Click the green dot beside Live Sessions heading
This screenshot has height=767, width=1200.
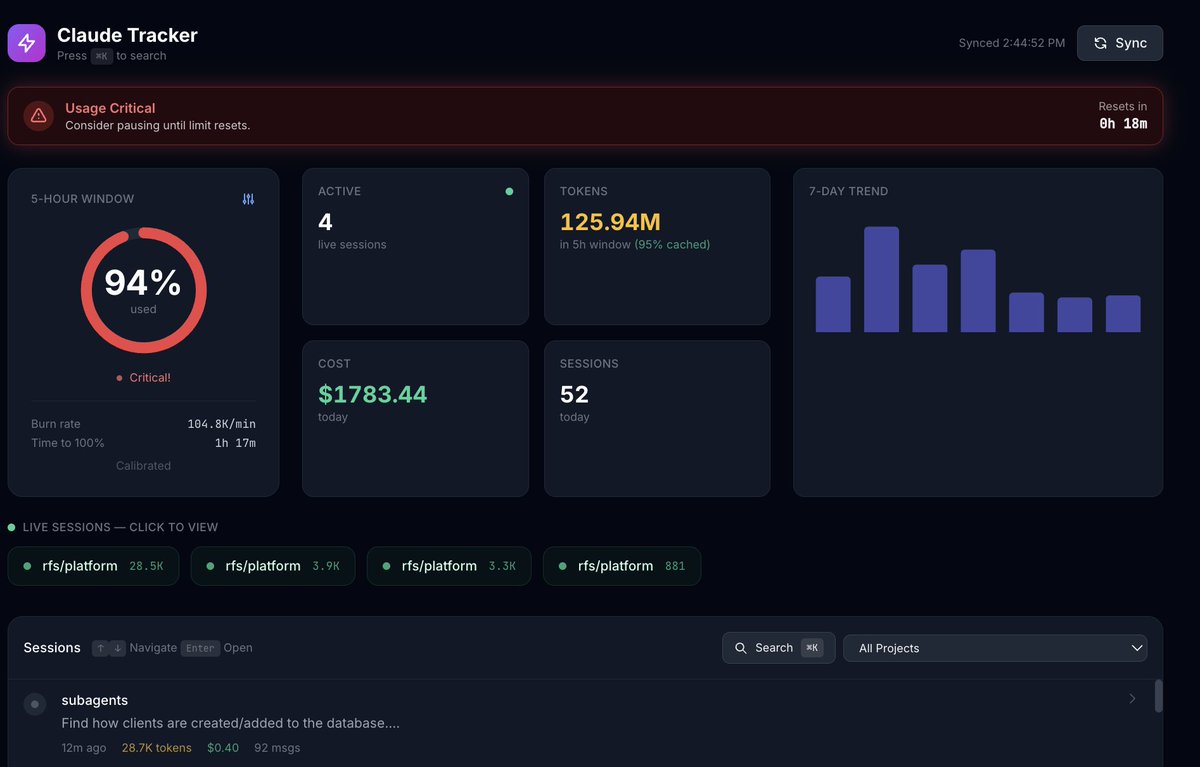point(12,527)
